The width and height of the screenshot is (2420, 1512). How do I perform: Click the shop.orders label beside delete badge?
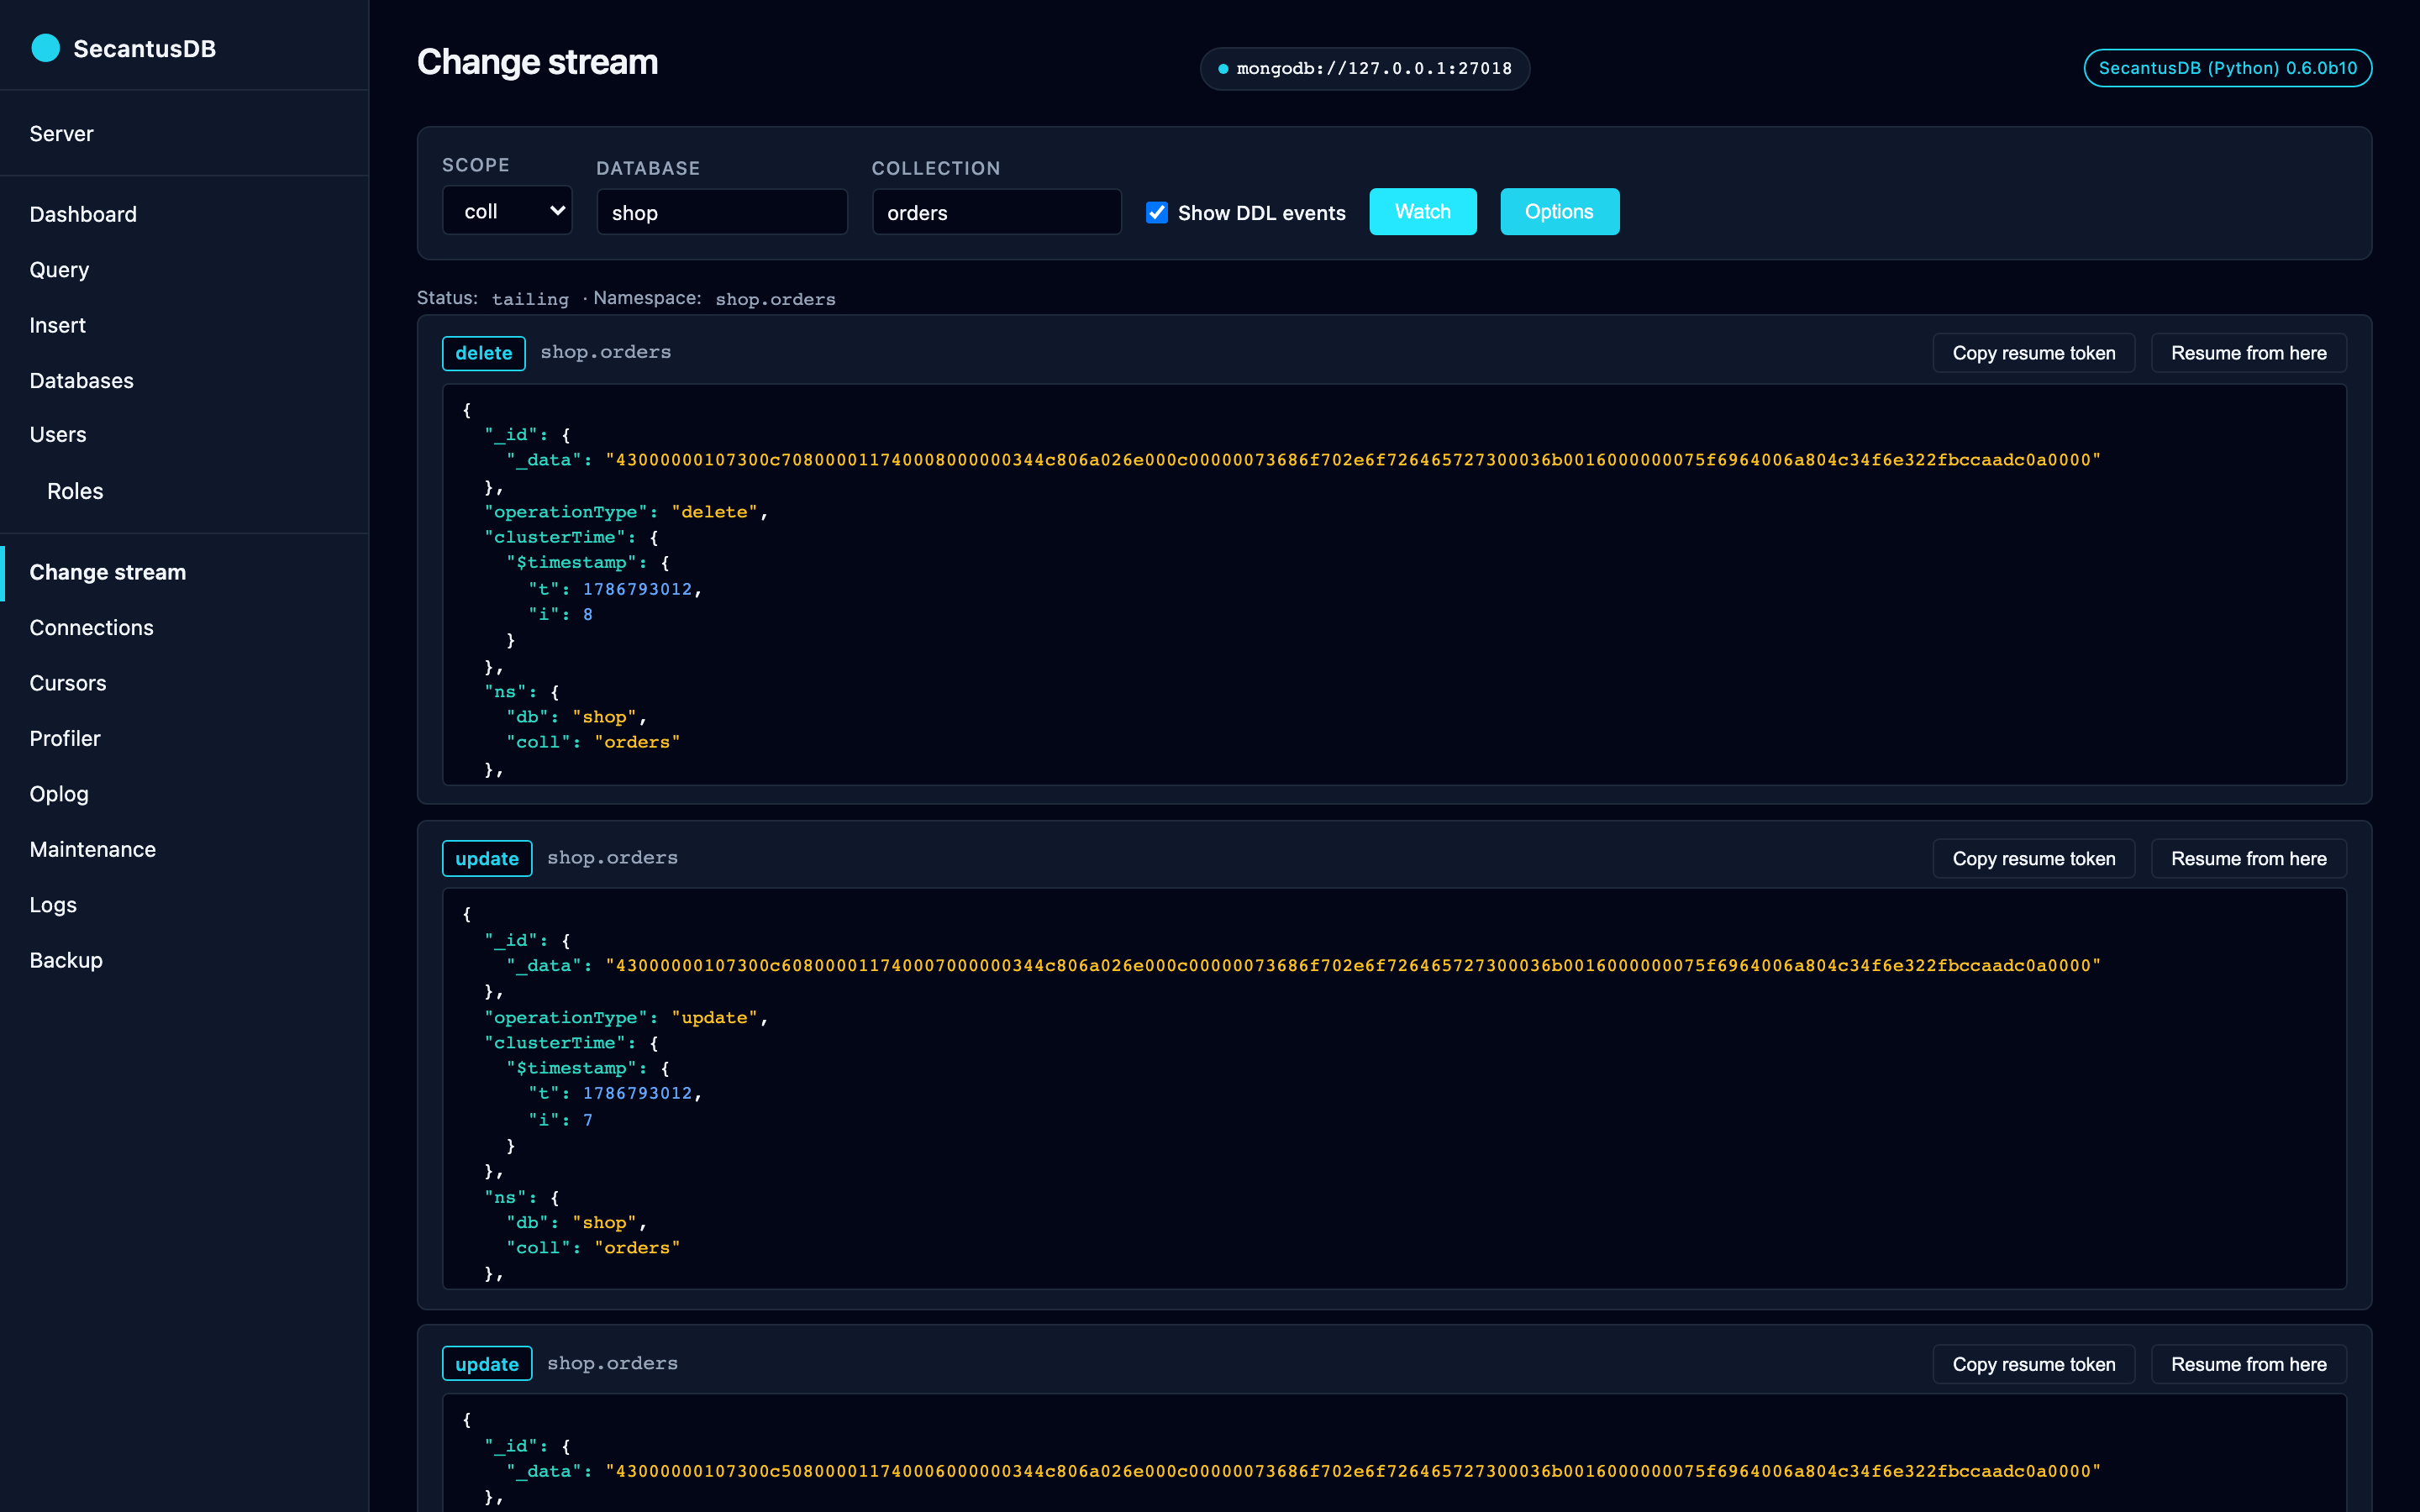pos(605,352)
